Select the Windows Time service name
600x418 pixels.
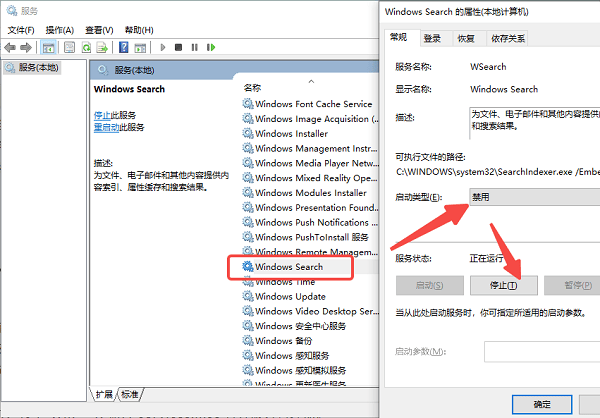pyautogui.click(x=285, y=282)
